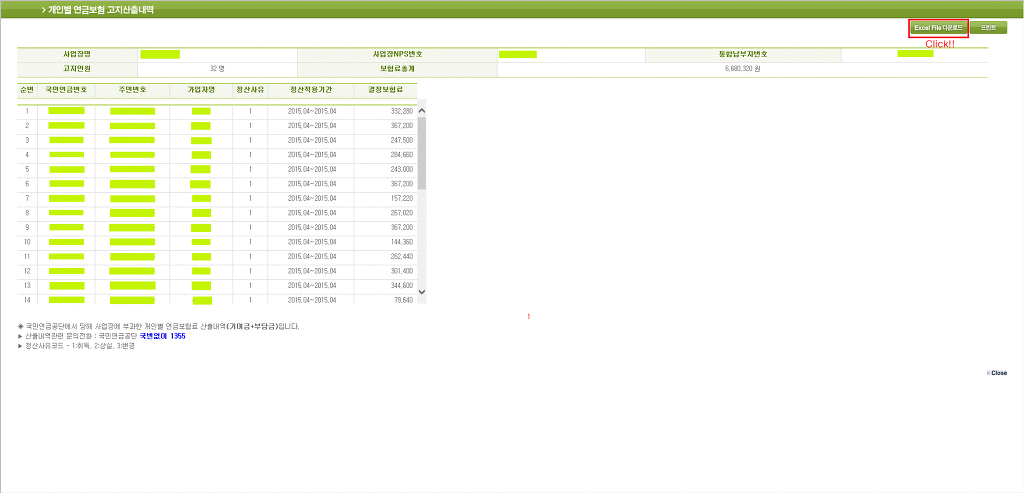This screenshot has height=493, width=1024.
Task: Click the 6,680,320 원 total value
Action: click(x=743, y=68)
